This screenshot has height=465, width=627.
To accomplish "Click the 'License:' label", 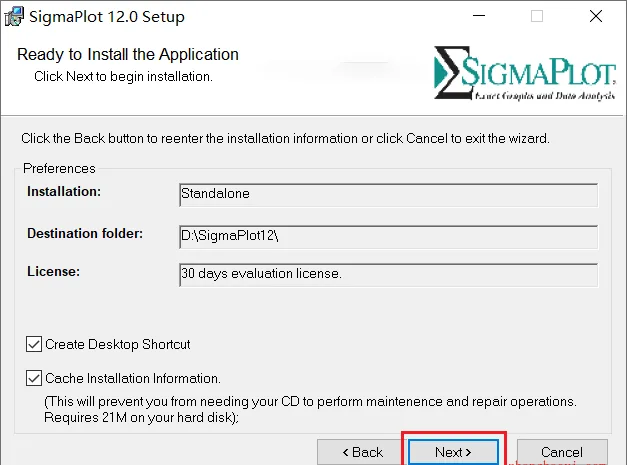I will 54,271.
